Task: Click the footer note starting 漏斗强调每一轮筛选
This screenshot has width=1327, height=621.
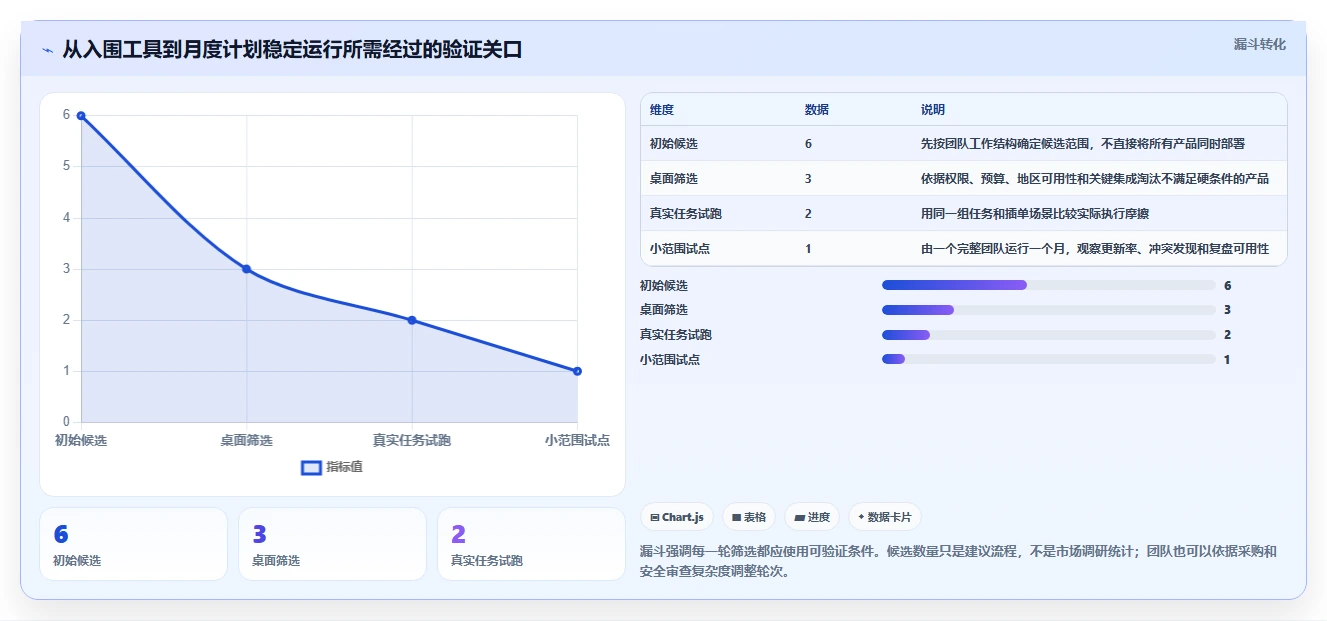Action: tap(958, 562)
